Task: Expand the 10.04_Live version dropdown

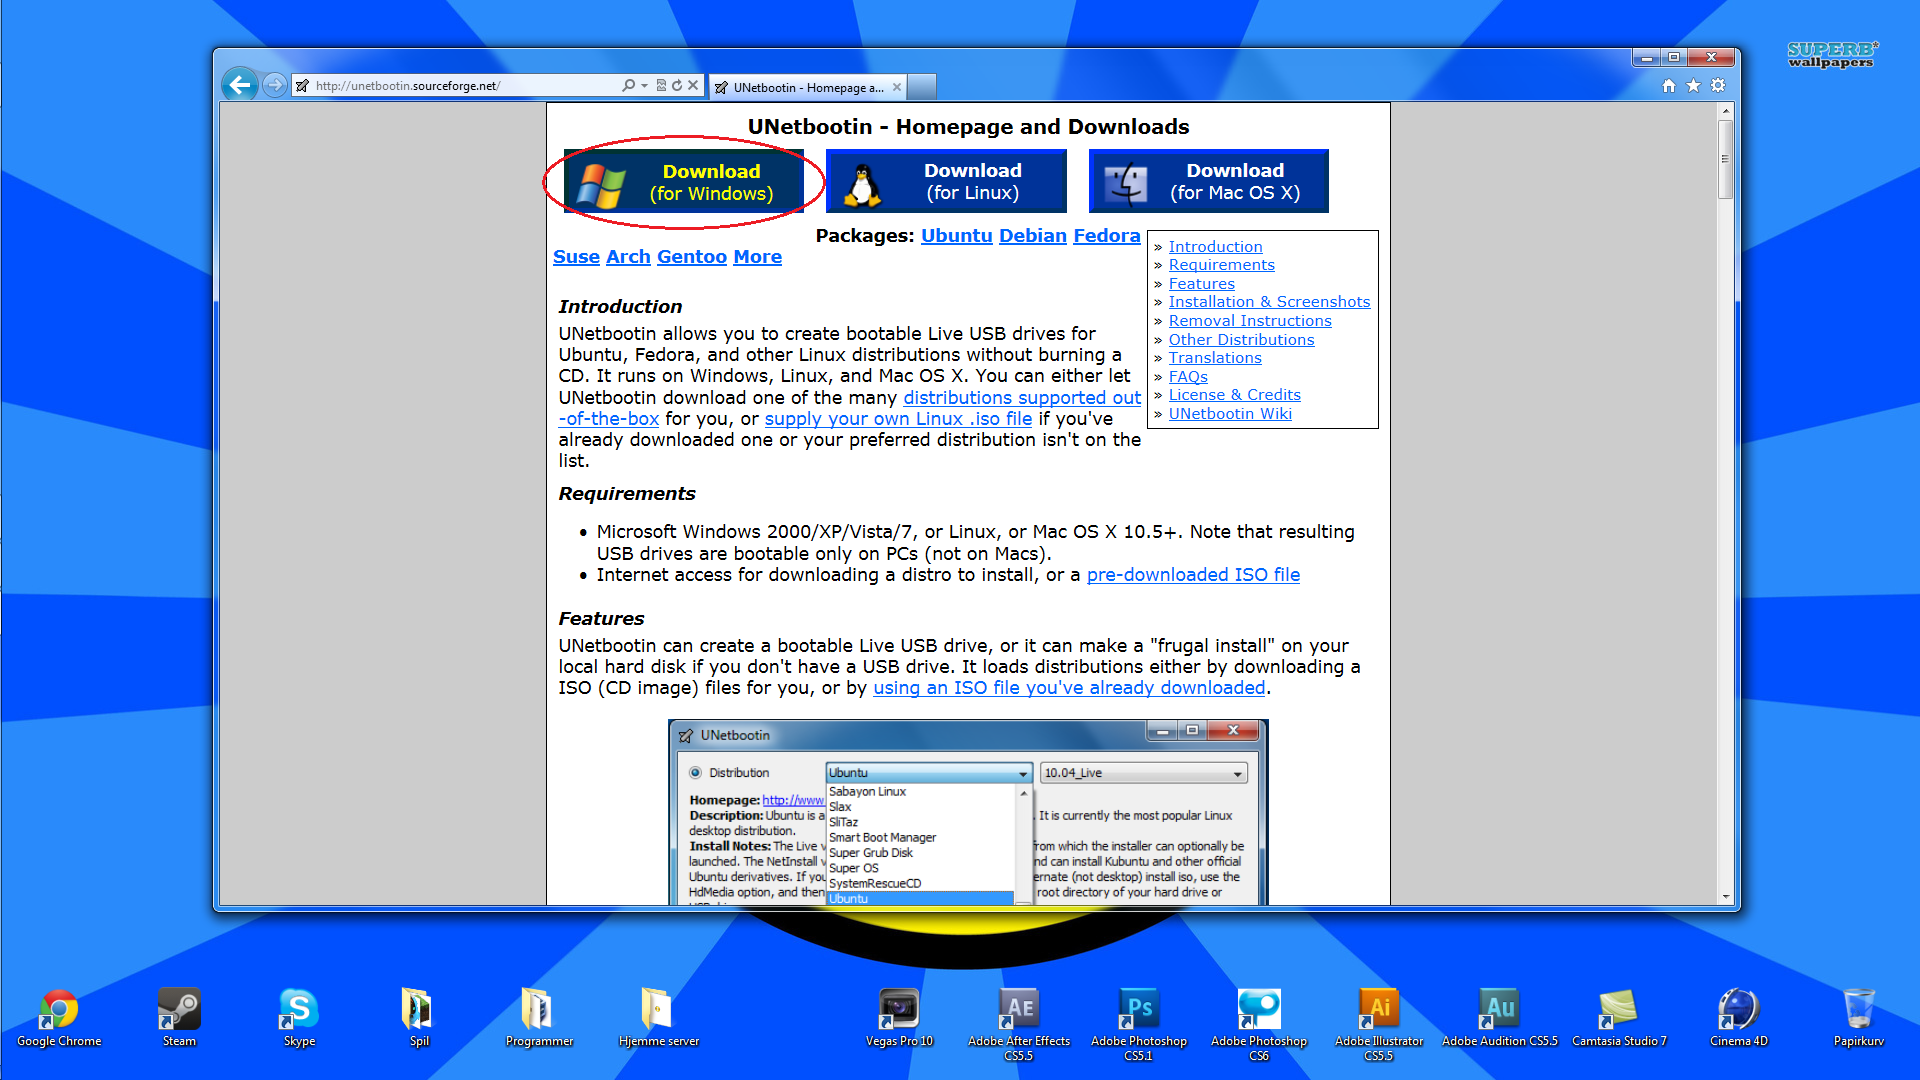Action: tap(1237, 774)
